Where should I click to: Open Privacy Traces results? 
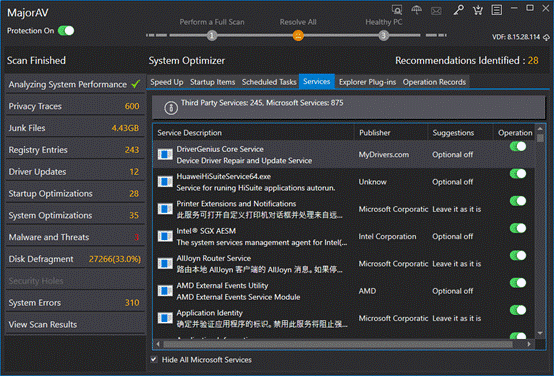pos(75,106)
